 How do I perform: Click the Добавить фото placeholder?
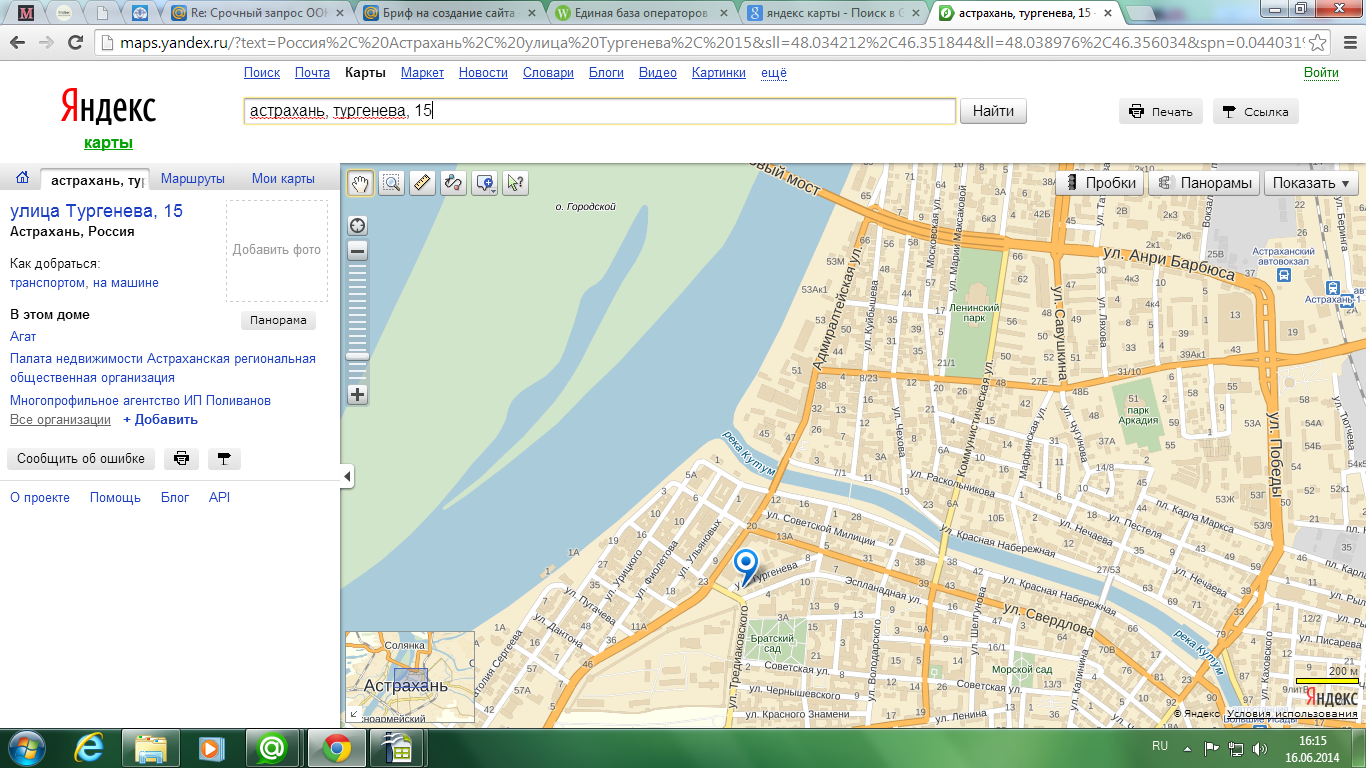click(x=277, y=250)
